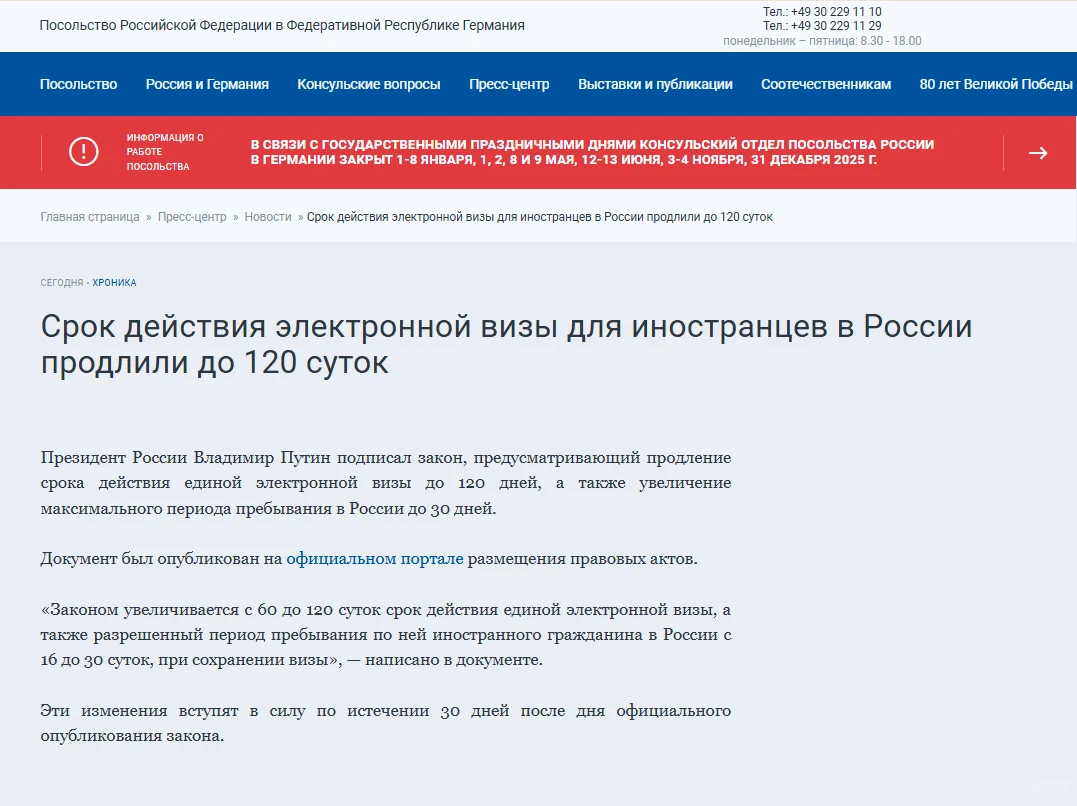Click the Новости breadcrumb link

point(268,216)
